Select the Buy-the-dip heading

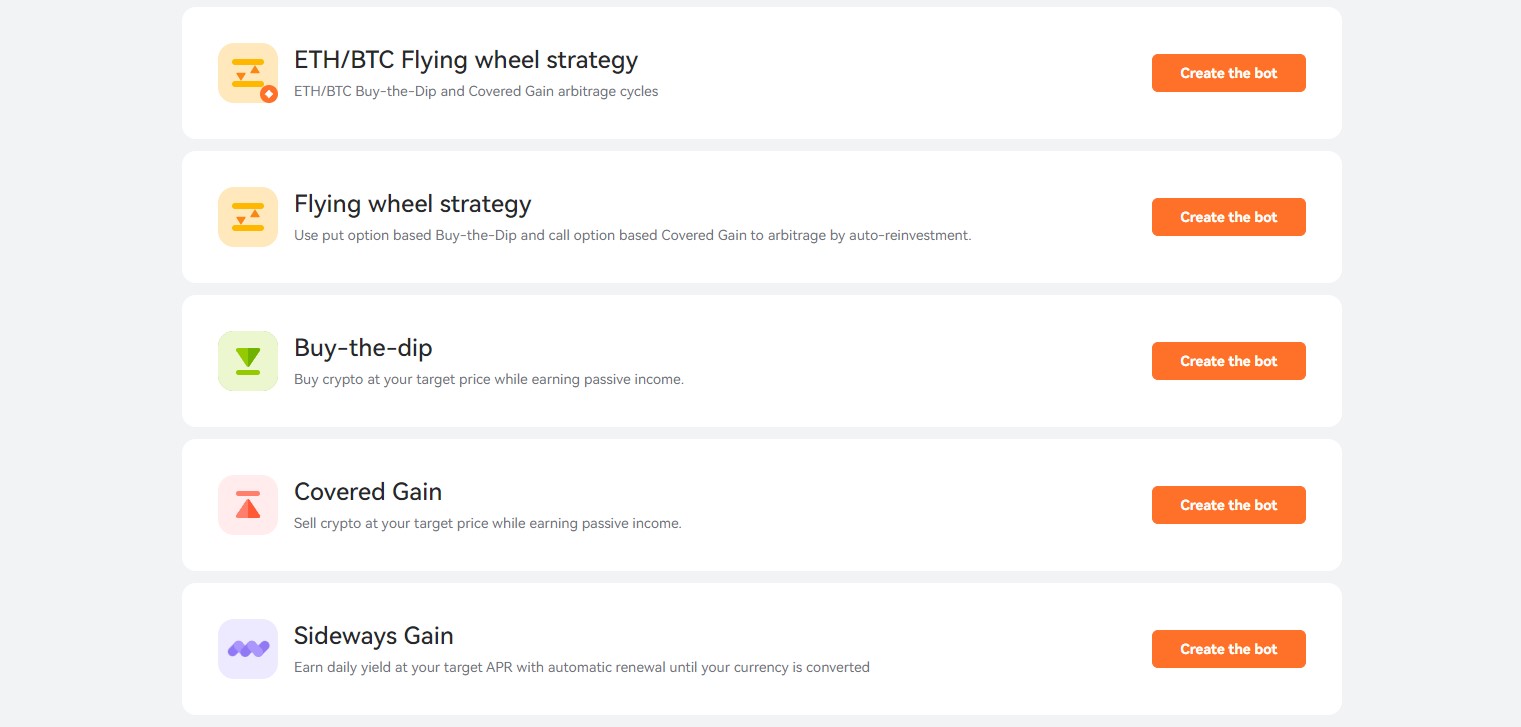click(x=363, y=348)
